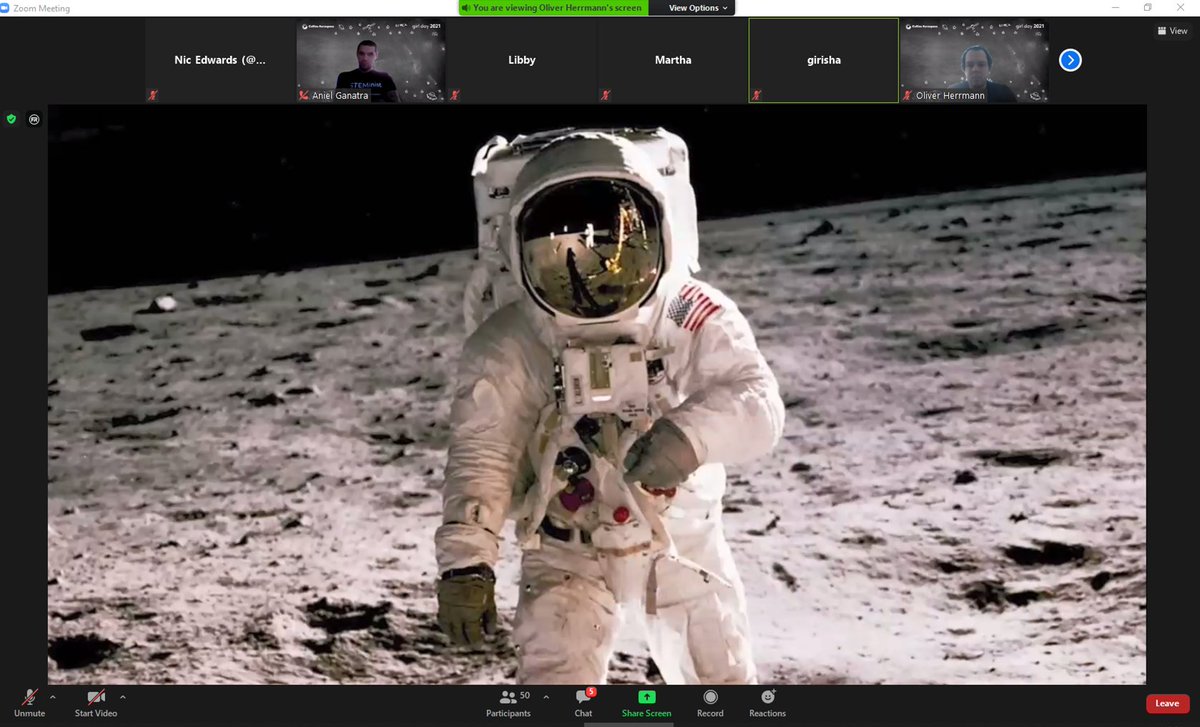Click the green Share Screen button
Viewport: 1200px width, 727px height.
(646, 703)
